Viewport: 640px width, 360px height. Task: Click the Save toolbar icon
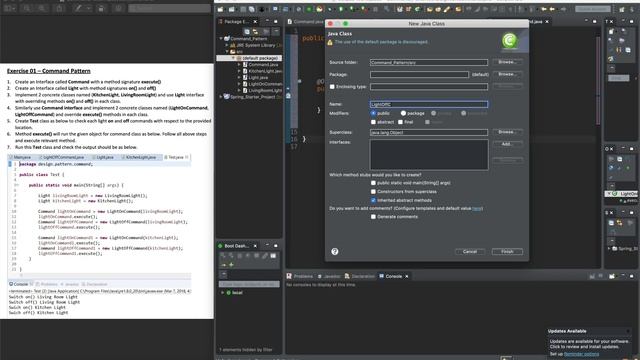tap(243, 9)
